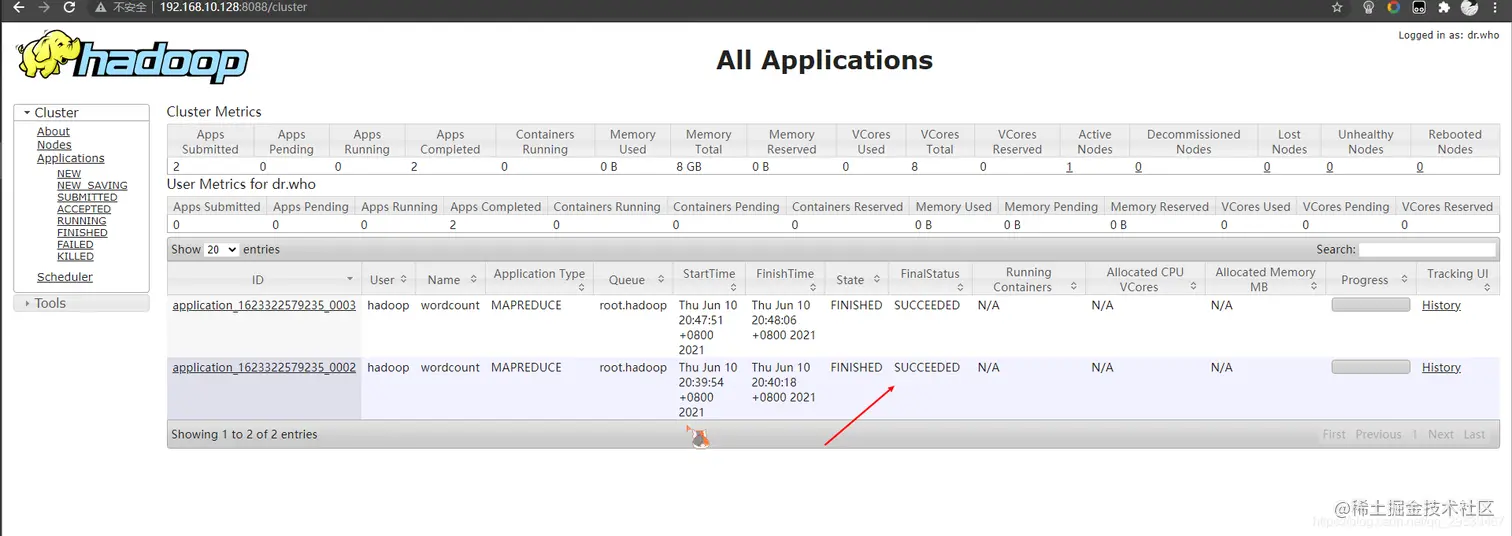Open the Show entries count dropdown

[221, 249]
